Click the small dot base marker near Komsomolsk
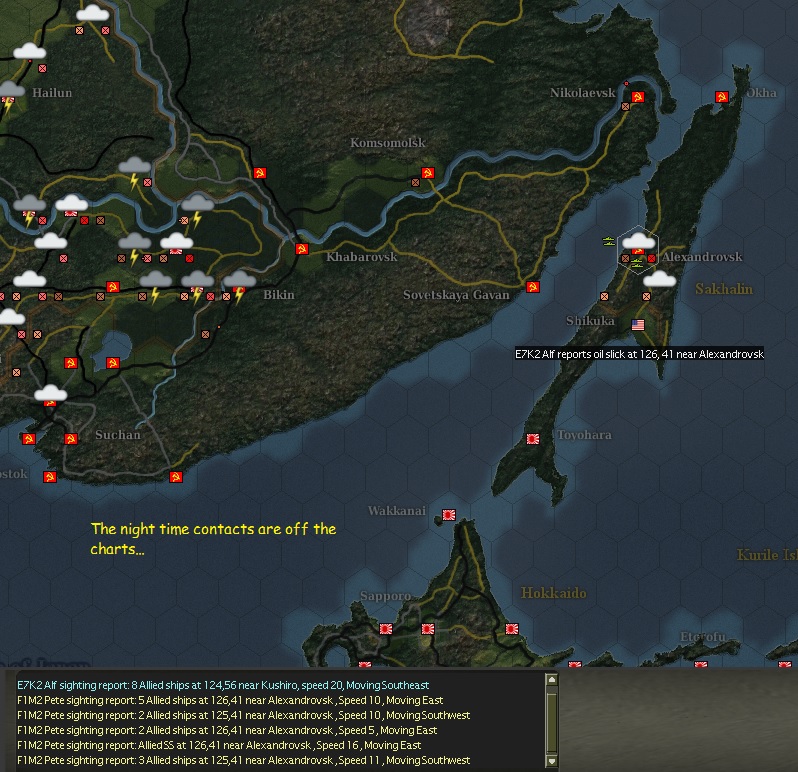 pos(415,182)
